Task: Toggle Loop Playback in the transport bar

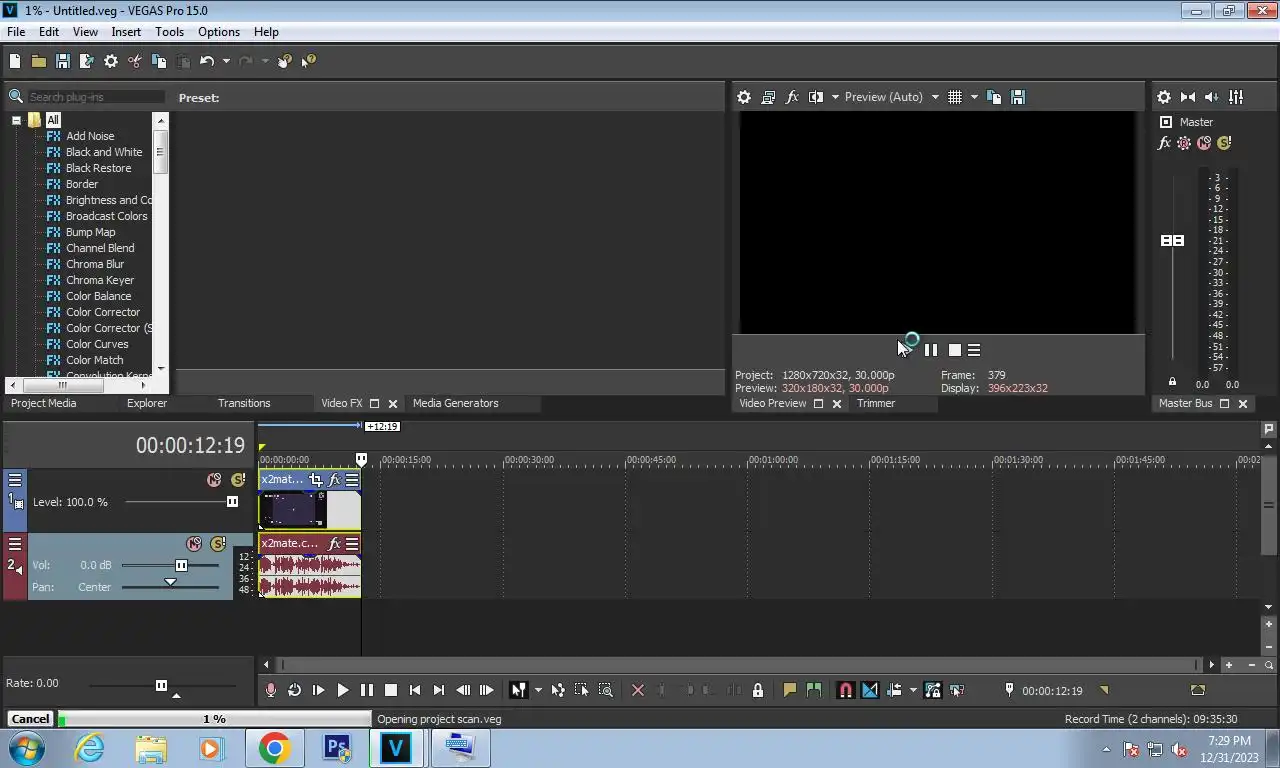Action: (x=294, y=690)
